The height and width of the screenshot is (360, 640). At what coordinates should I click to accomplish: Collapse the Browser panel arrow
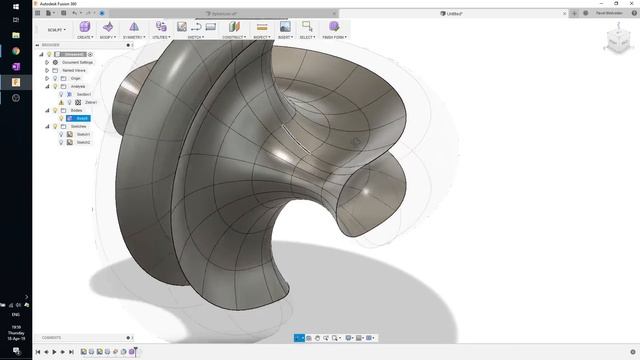[x=37, y=45]
